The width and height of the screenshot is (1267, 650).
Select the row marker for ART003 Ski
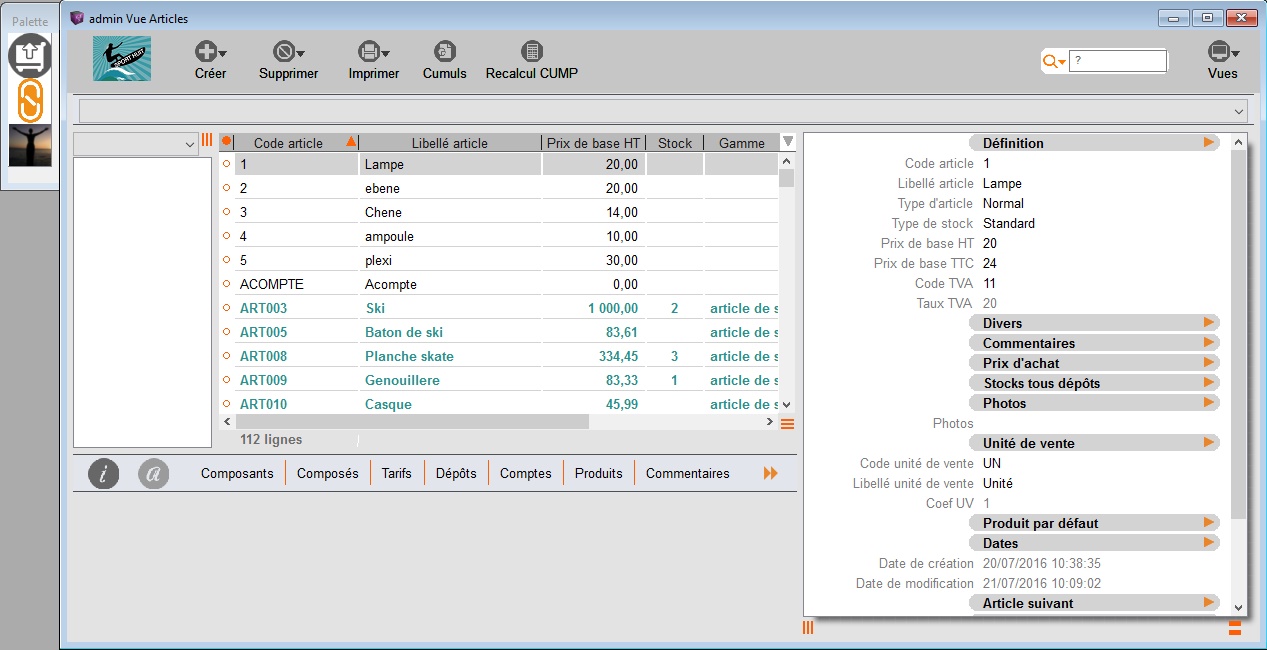click(226, 308)
